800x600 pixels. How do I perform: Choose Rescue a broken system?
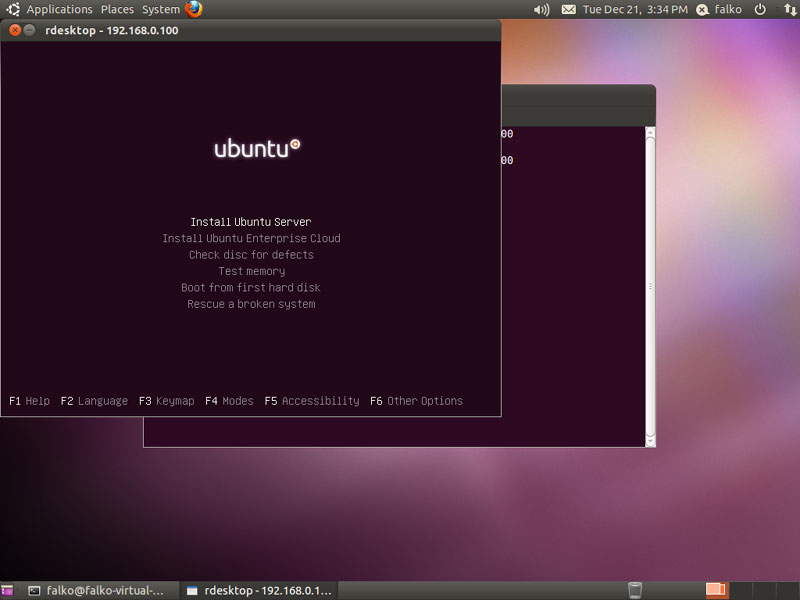click(x=251, y=304)
